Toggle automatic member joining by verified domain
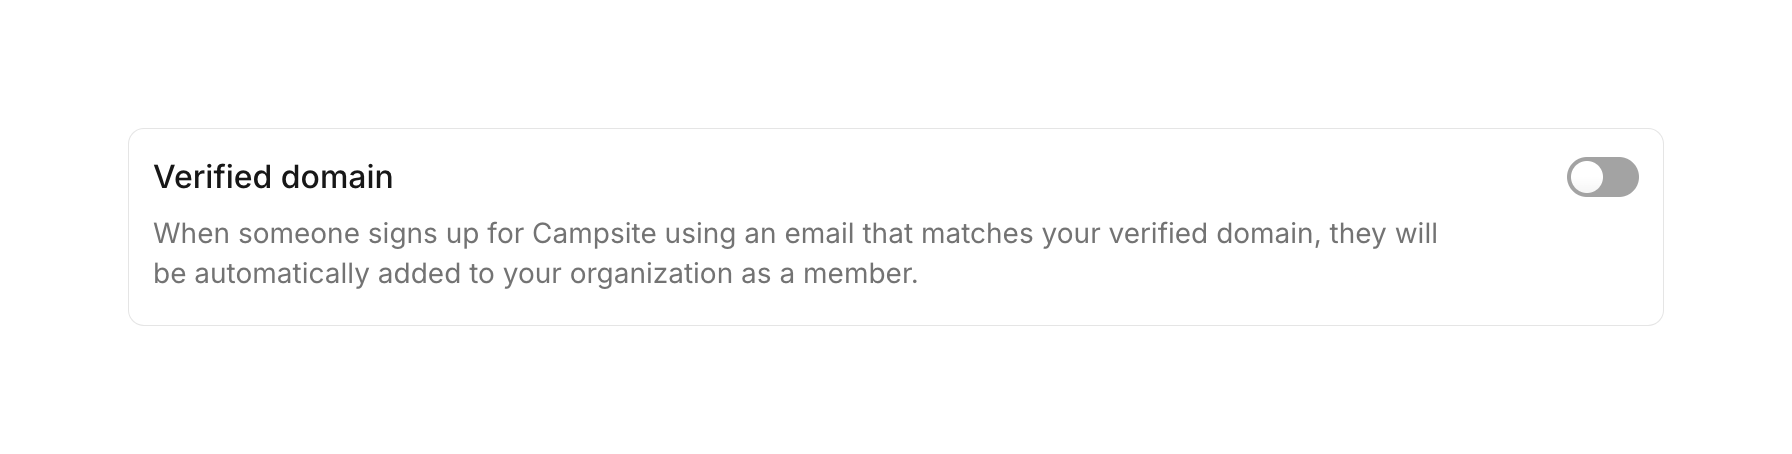 1602,177
